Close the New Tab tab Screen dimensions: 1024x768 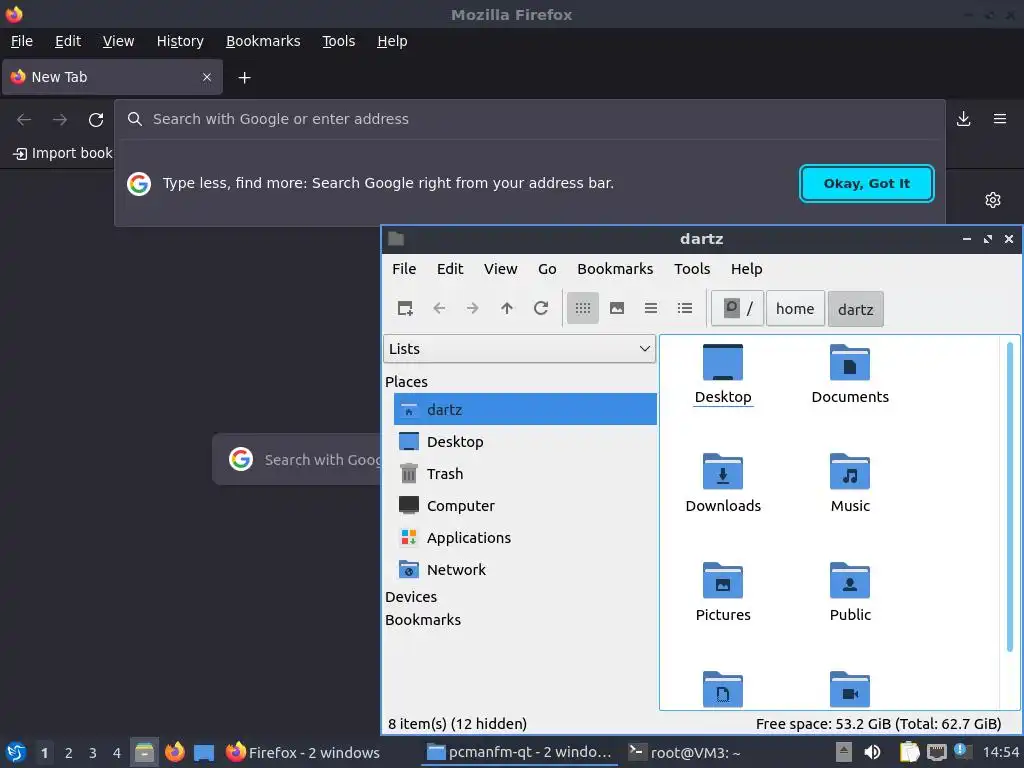(x=207, y=77)
